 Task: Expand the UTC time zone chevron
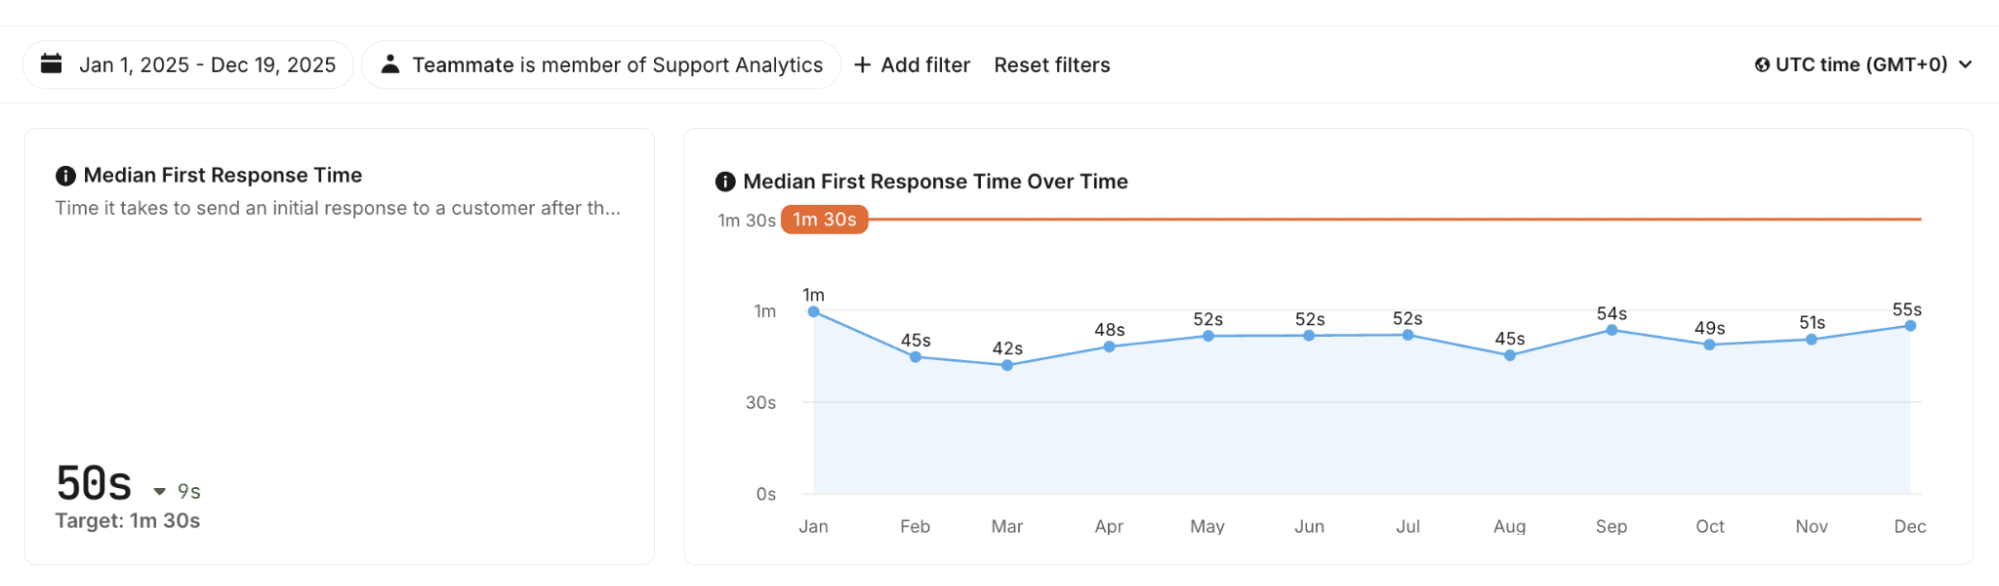coord(1966,65)
